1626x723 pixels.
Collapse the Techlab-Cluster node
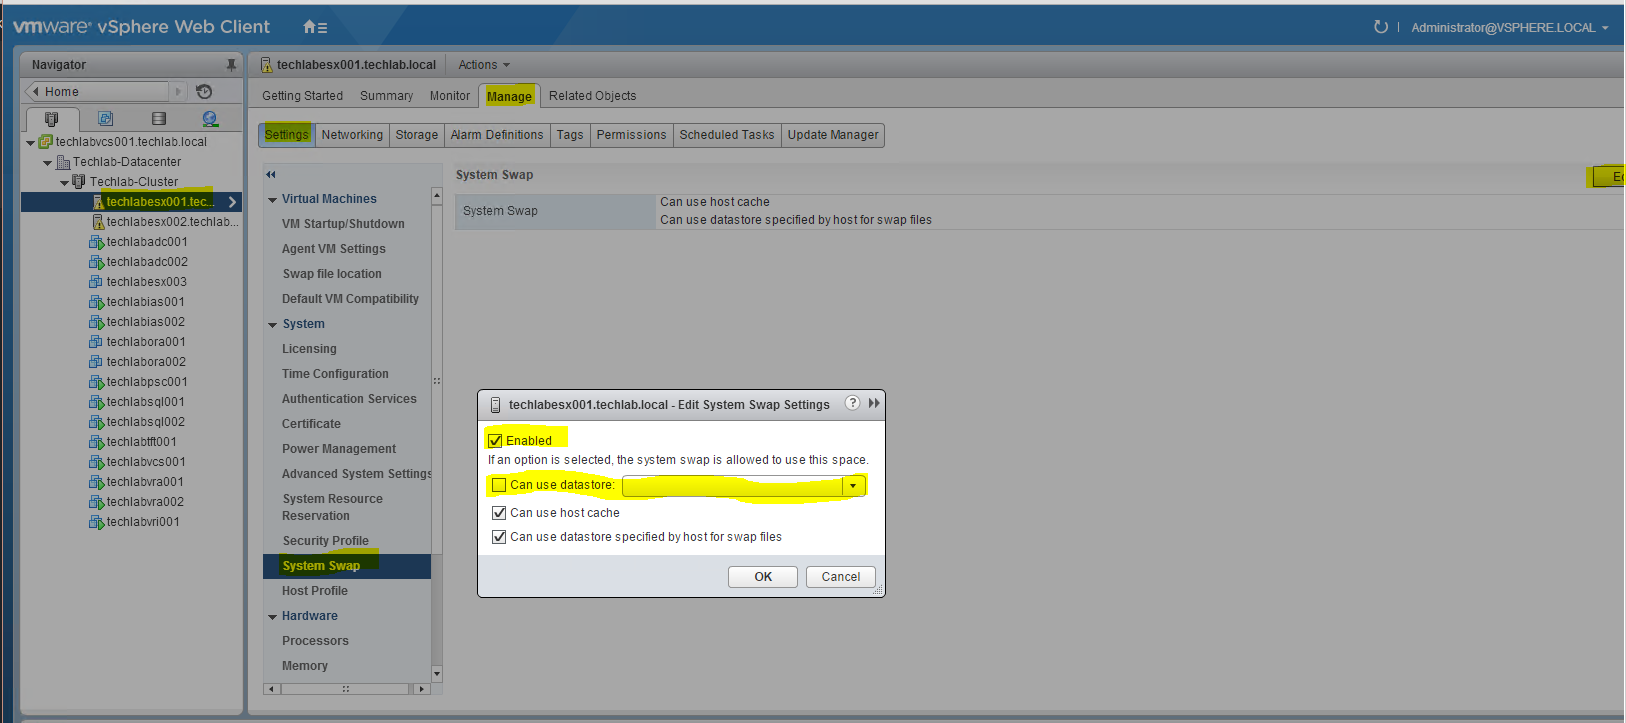[x=64, y=183]
